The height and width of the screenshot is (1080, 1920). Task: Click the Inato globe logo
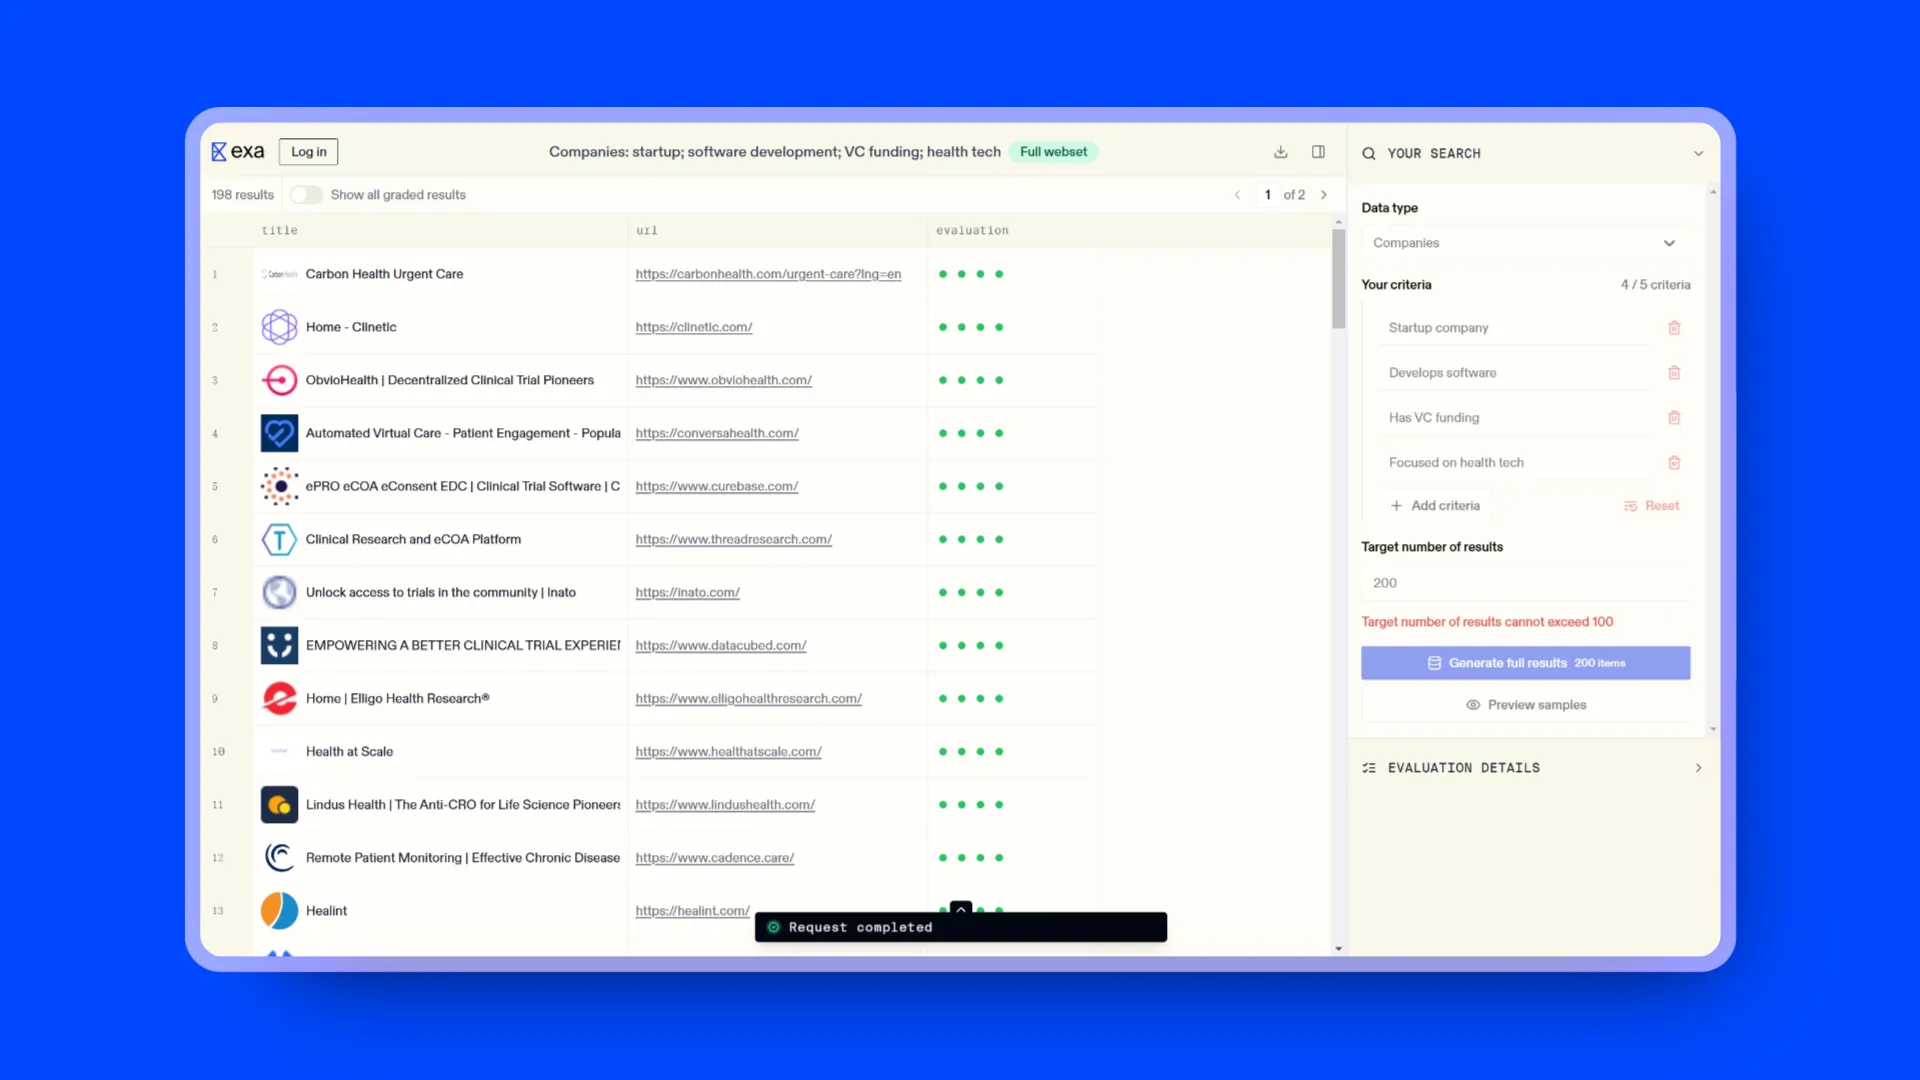[x=279, y=592]
